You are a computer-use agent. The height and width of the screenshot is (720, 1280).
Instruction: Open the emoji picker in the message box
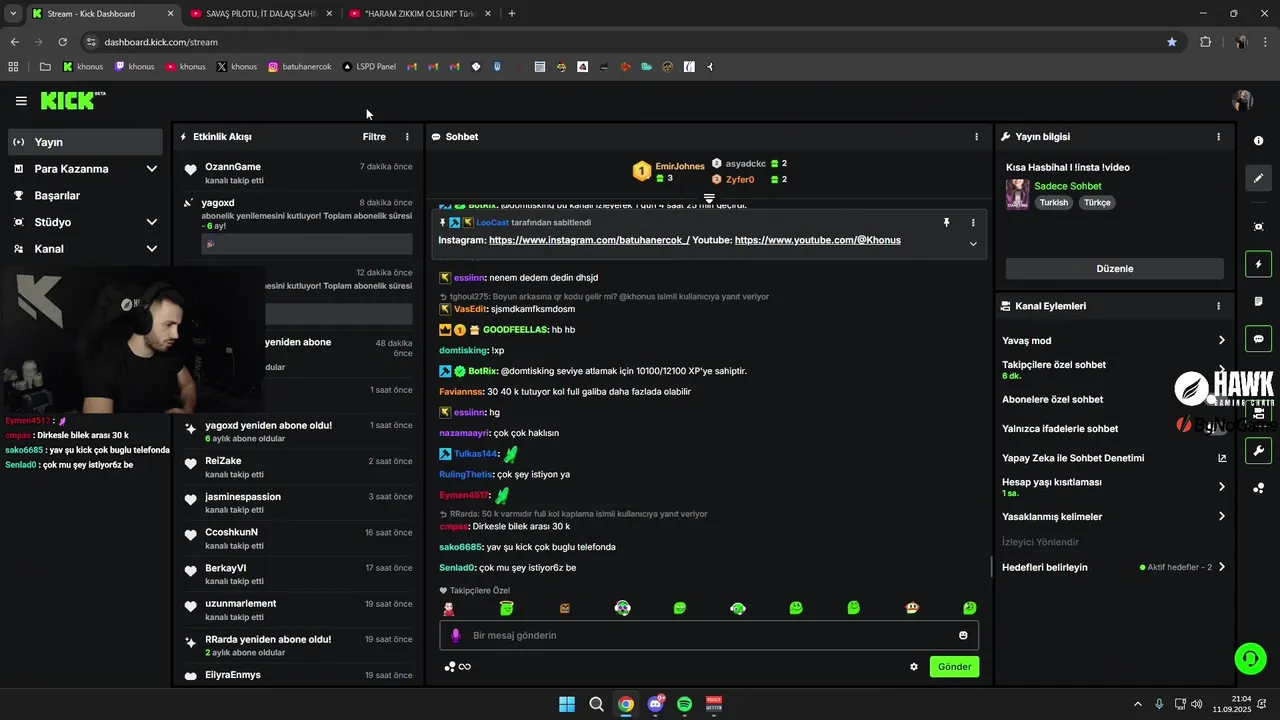pyautogui.click(x=963, y=635)
